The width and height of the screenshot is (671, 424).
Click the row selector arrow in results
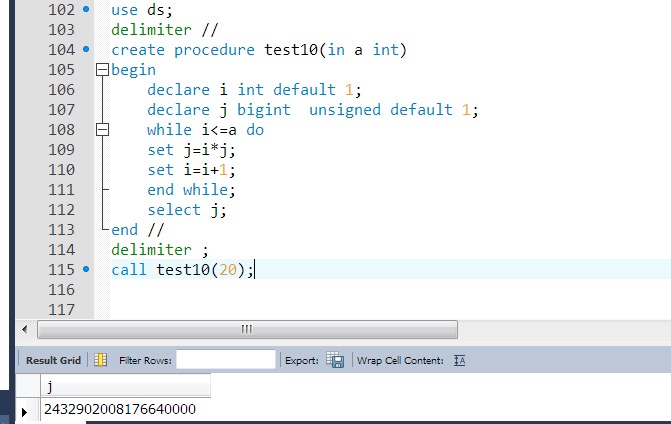click(24, 412)
